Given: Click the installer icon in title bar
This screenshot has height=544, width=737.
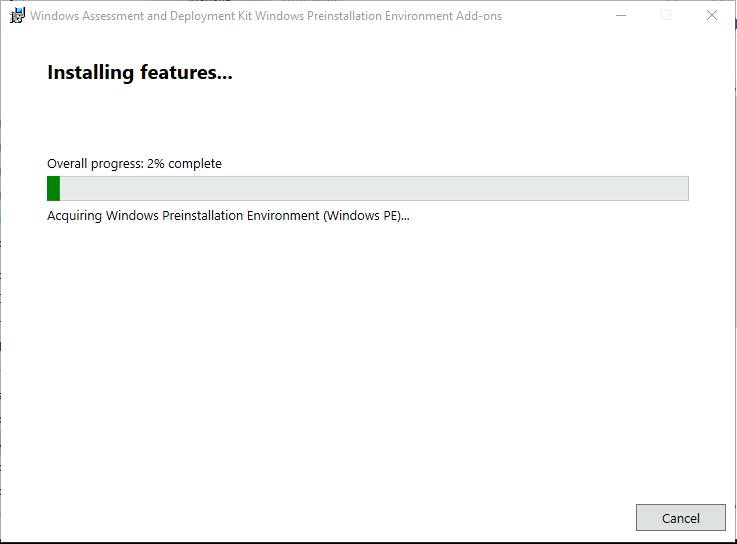Looking at the screenshot, I should click(x=17, y=16).
